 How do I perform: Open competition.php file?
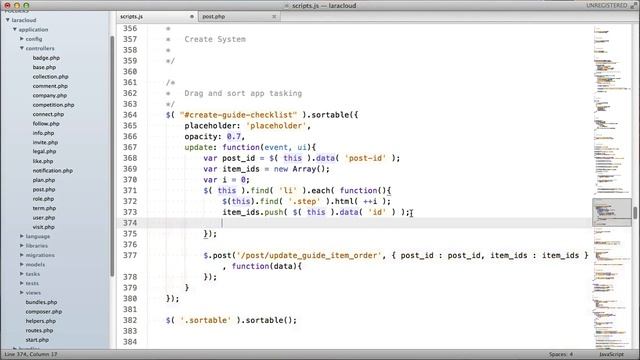[53, 105]
